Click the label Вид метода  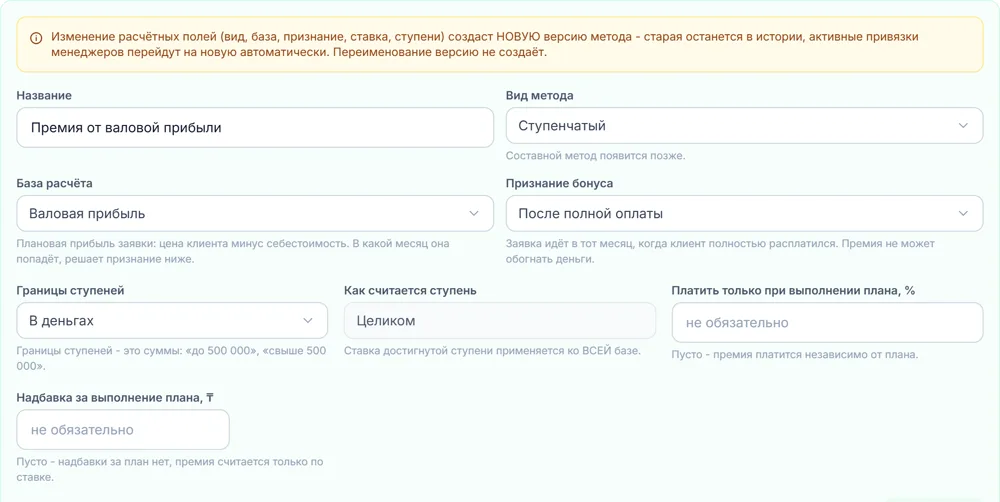tap(540, 96)
